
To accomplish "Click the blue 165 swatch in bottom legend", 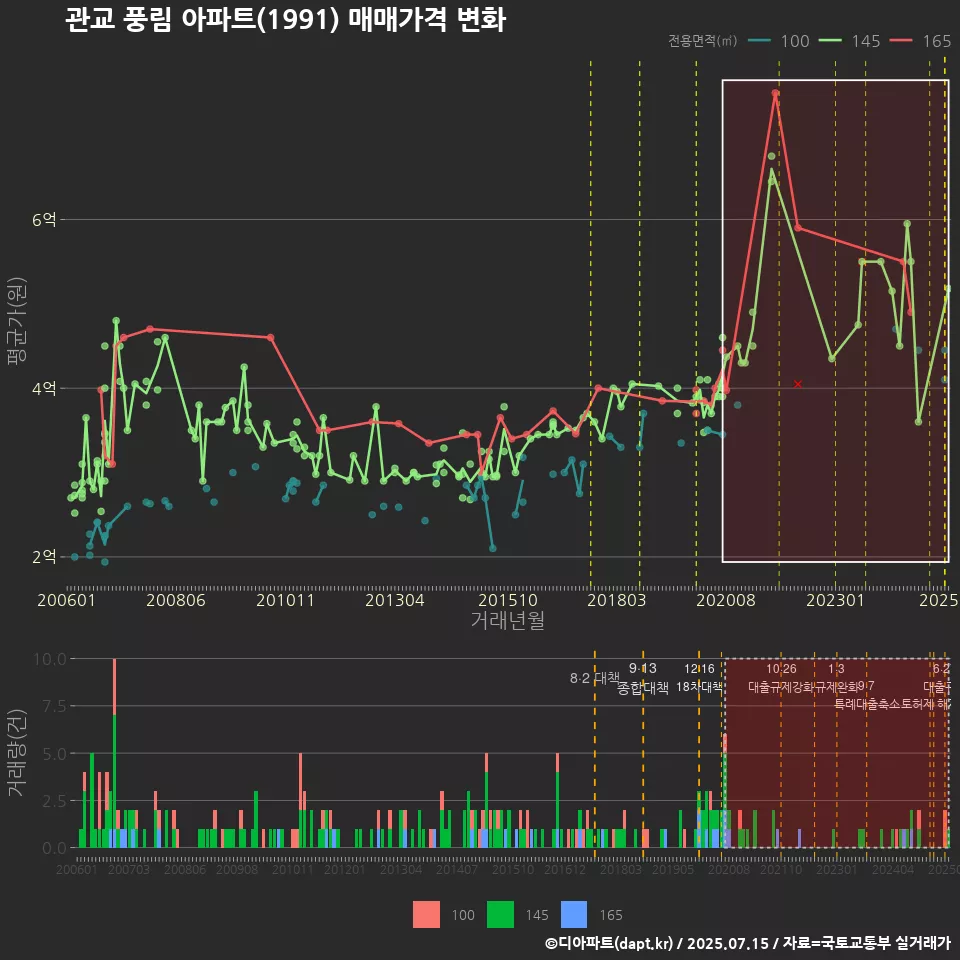I will point(574,915).
